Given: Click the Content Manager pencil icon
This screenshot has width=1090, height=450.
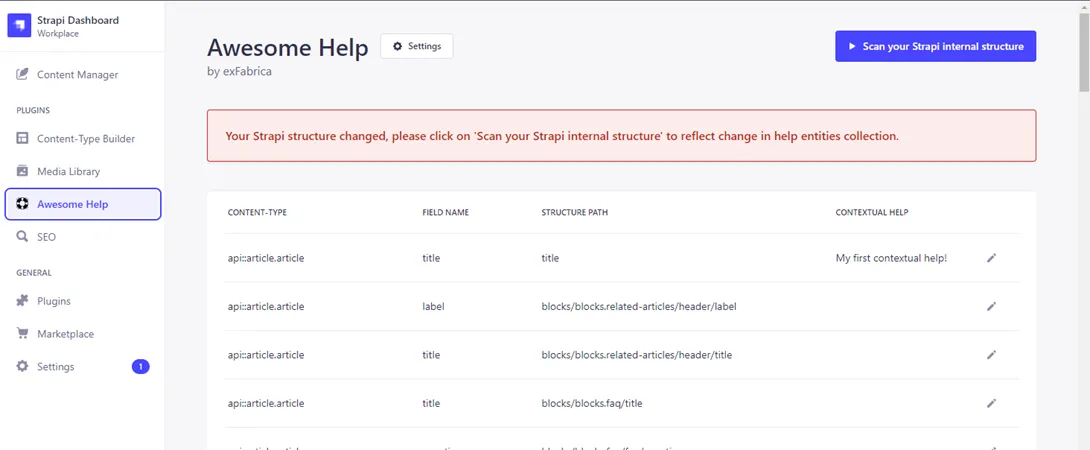Looking at the screenshot, I should 22,74.
